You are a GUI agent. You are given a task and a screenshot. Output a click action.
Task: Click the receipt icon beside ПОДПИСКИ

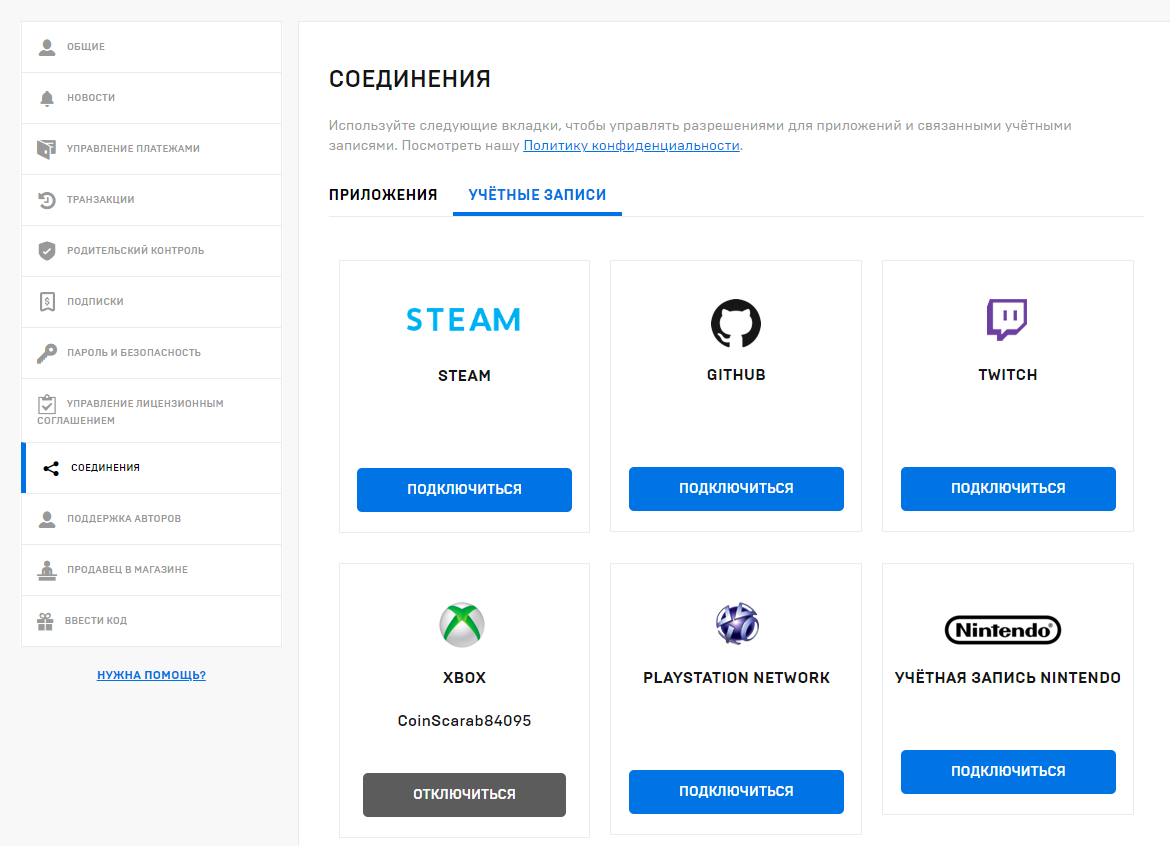47,301
